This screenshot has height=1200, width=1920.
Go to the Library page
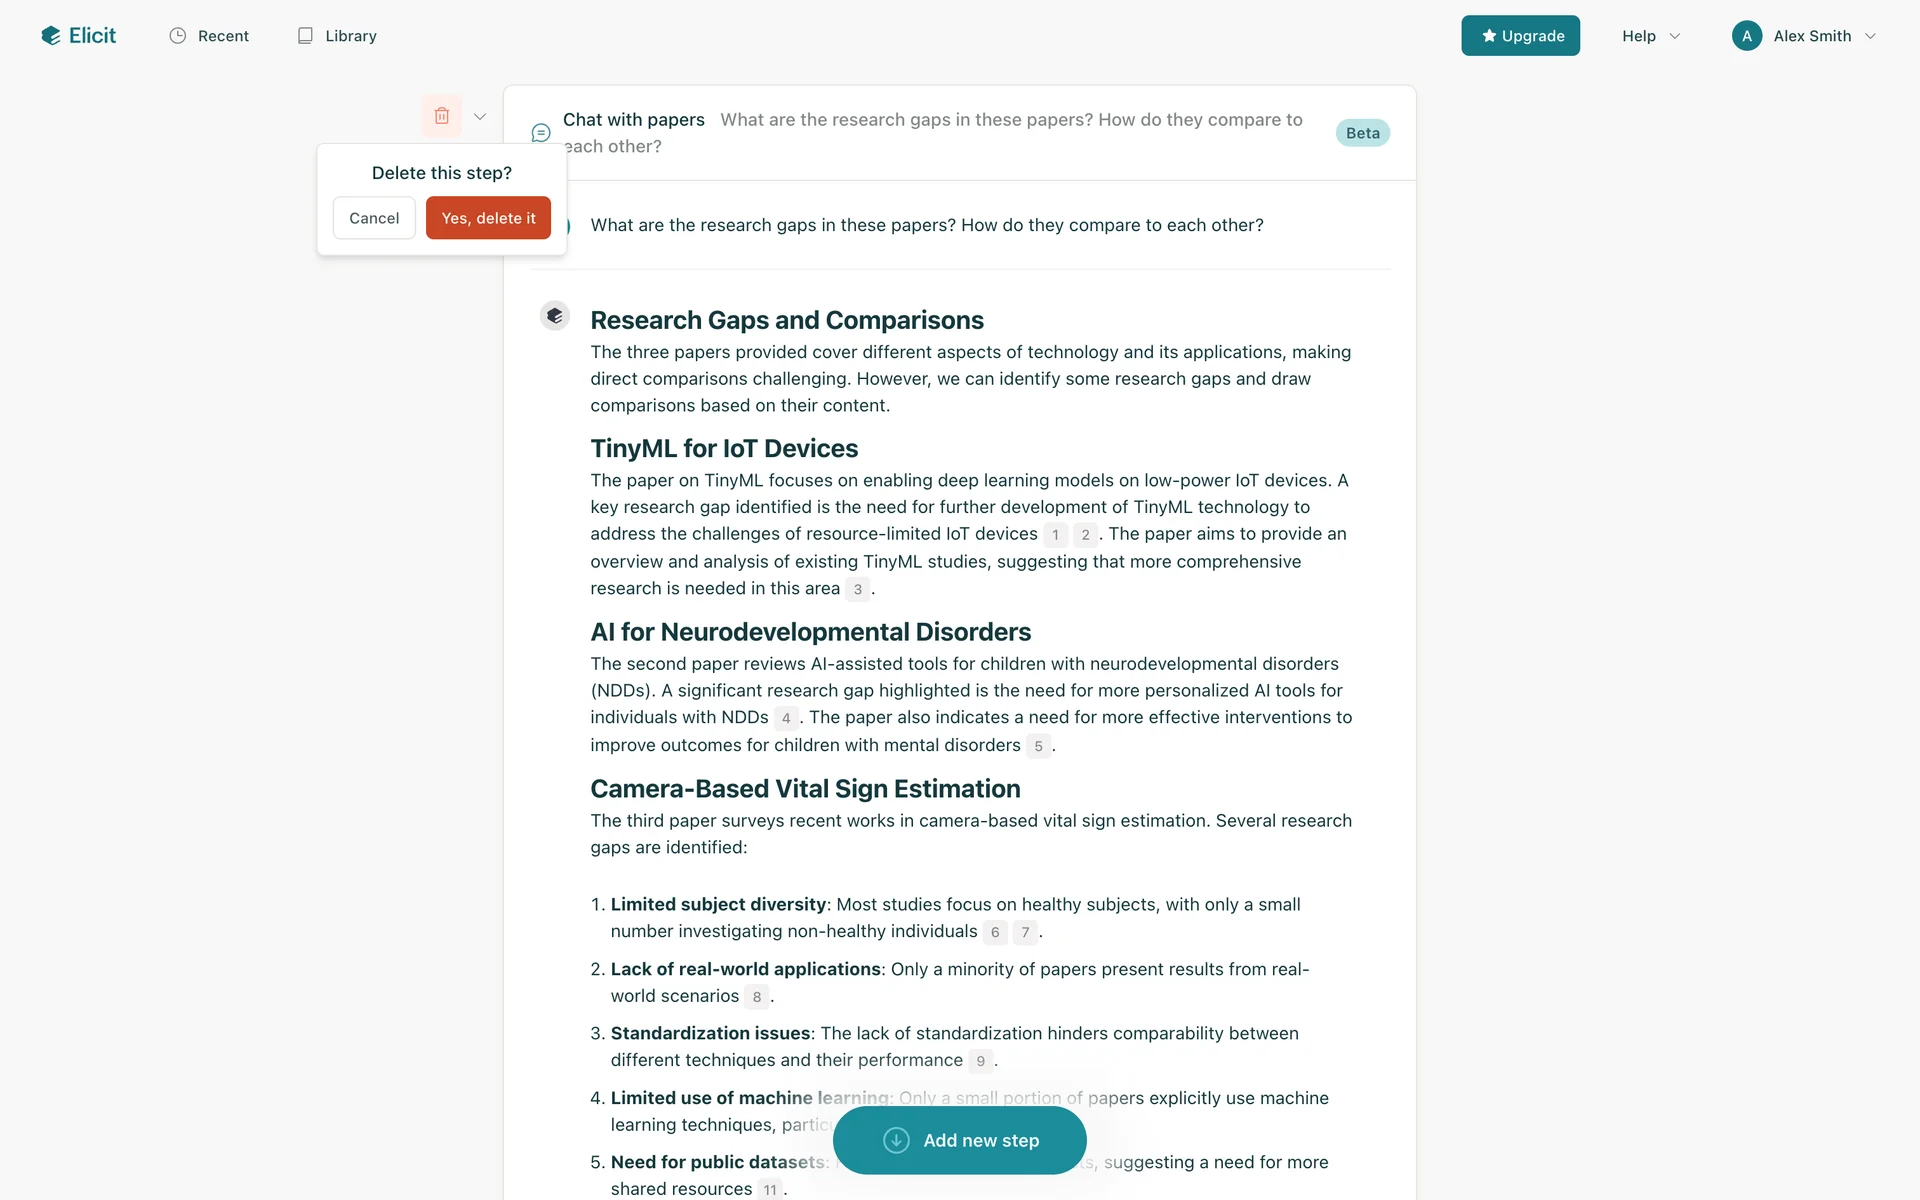[x=350, y=36]
